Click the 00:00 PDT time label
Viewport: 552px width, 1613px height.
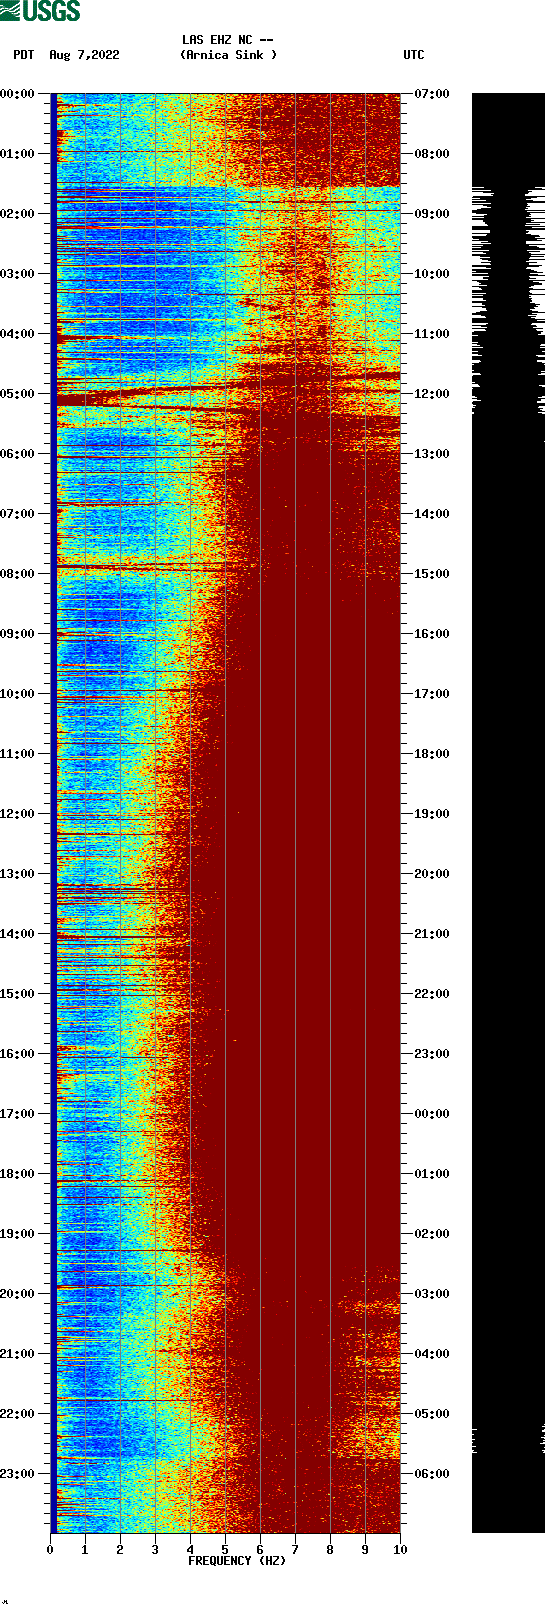pyautogui.click(x=18, y=94)
